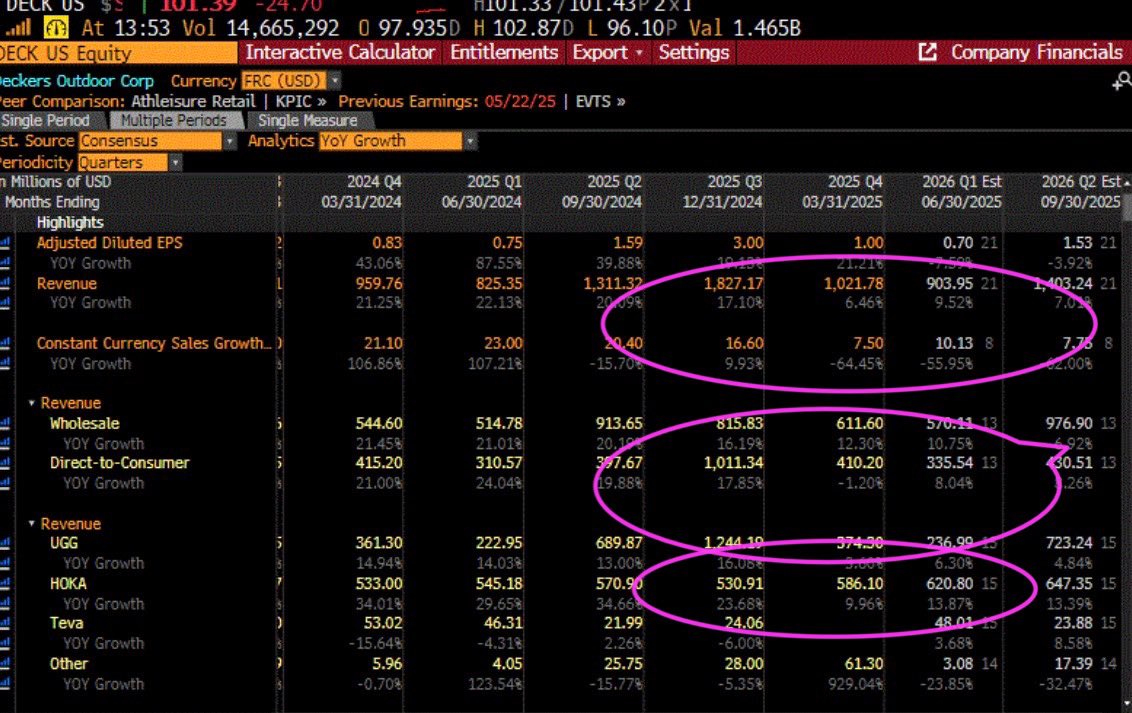Chart icon for YOY Growth under Teva
The width and height of the screenshot is (1132, 713).
(5, 644)
